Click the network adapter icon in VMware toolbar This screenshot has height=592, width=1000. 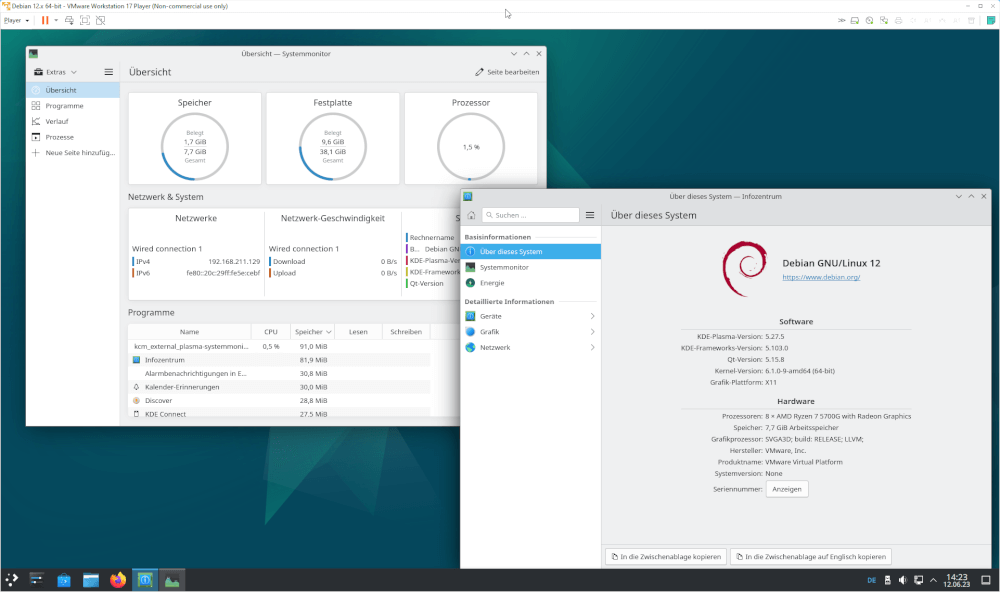(884, 20)
